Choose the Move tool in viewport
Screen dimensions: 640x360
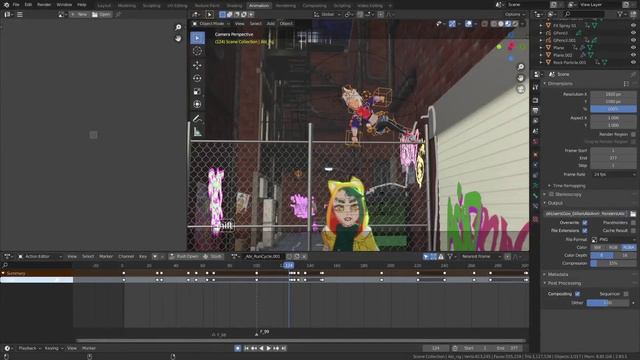[x=197, y=65]
